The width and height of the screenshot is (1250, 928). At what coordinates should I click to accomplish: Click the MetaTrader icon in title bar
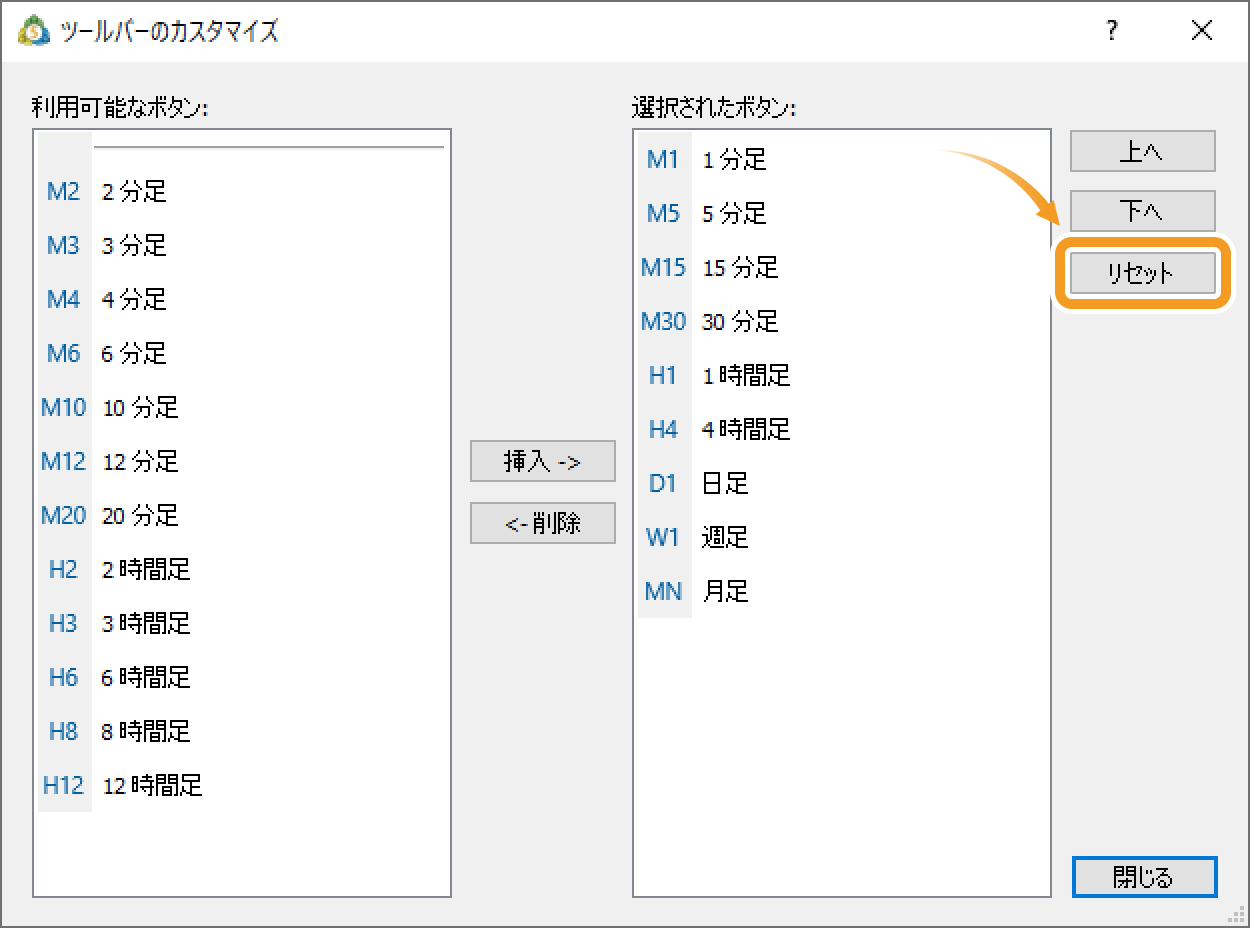pos(35,30)
